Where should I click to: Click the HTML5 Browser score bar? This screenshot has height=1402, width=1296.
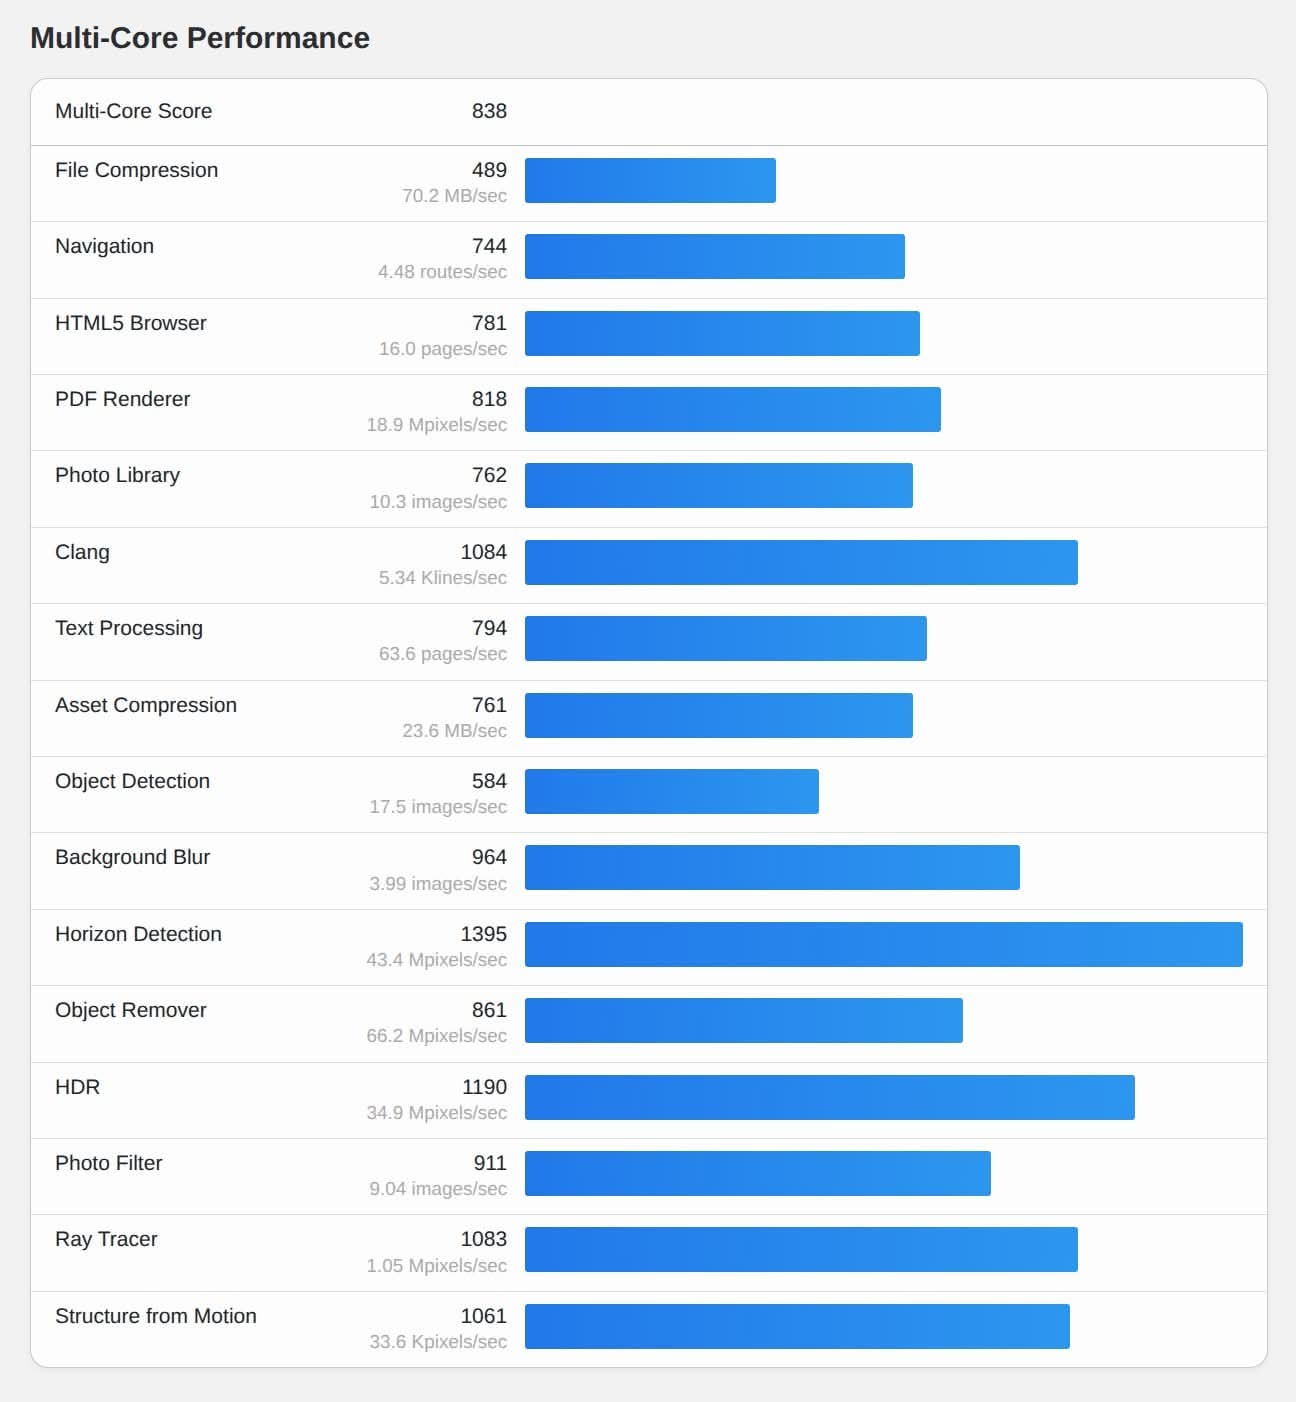click(722, 334)
